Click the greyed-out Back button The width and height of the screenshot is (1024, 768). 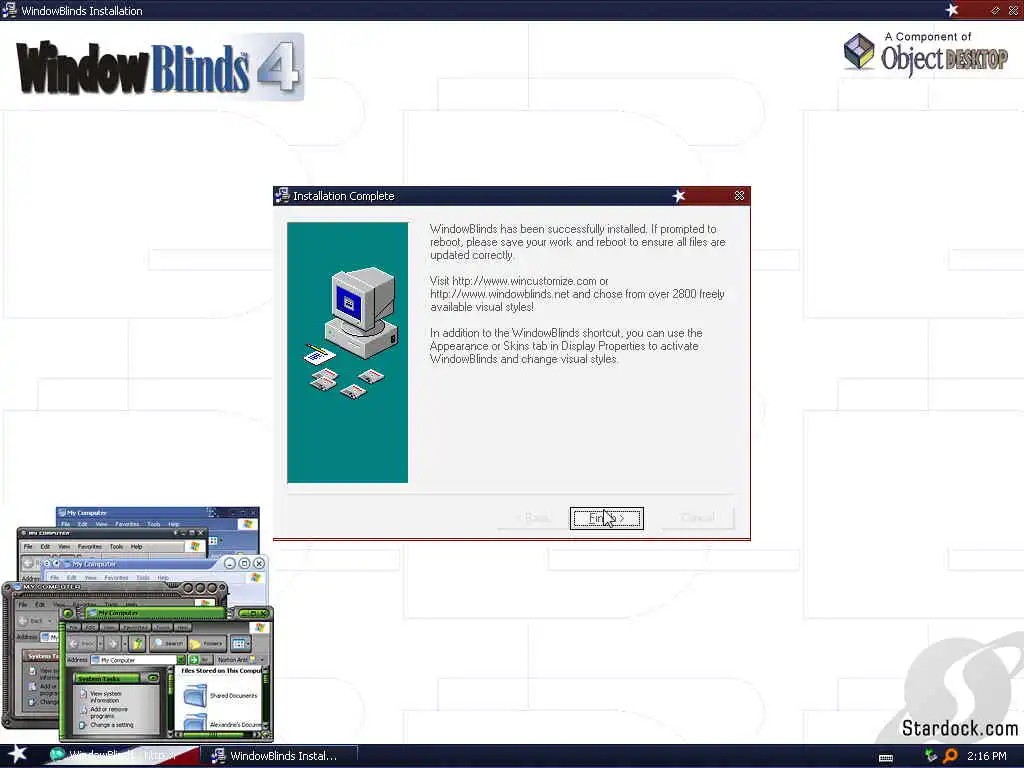(x=534, y=518)
